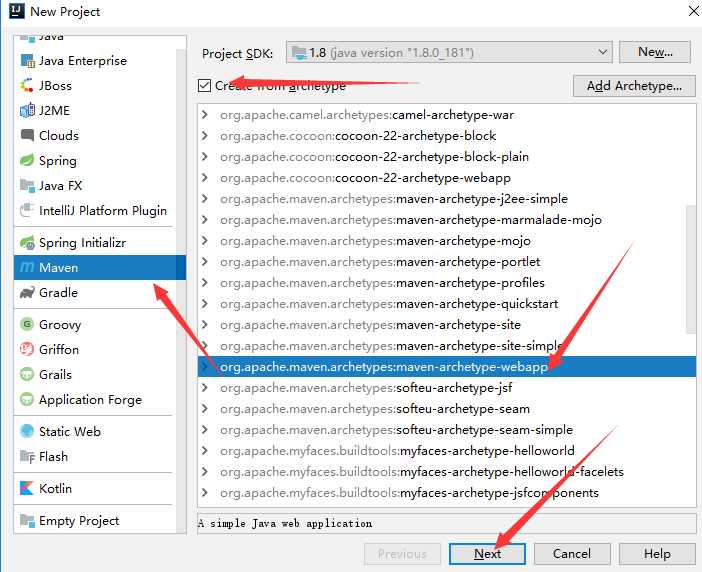
Task: Select maven-archetype-site-simple row
Action: (446, 346)
